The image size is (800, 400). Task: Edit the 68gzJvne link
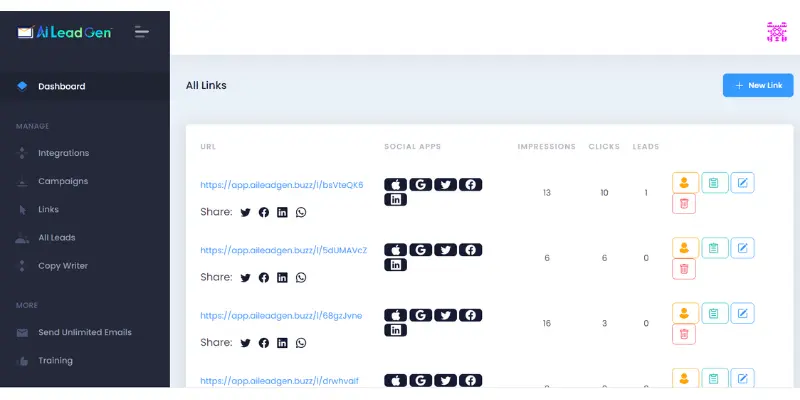point(742,313)
